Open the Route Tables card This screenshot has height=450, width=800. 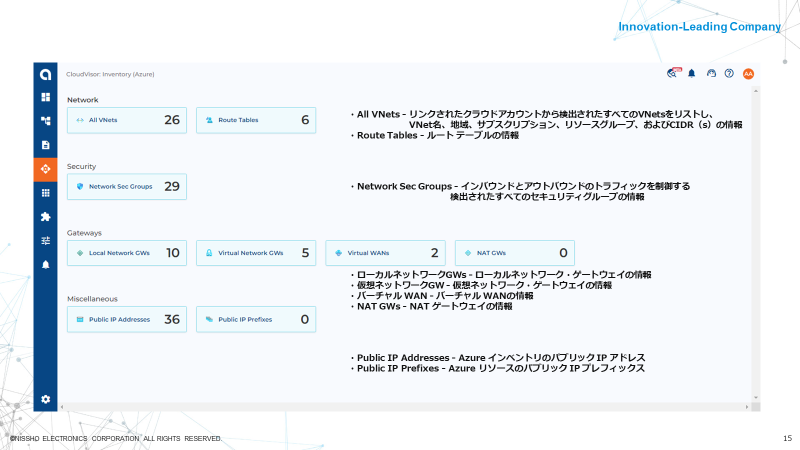255,120
